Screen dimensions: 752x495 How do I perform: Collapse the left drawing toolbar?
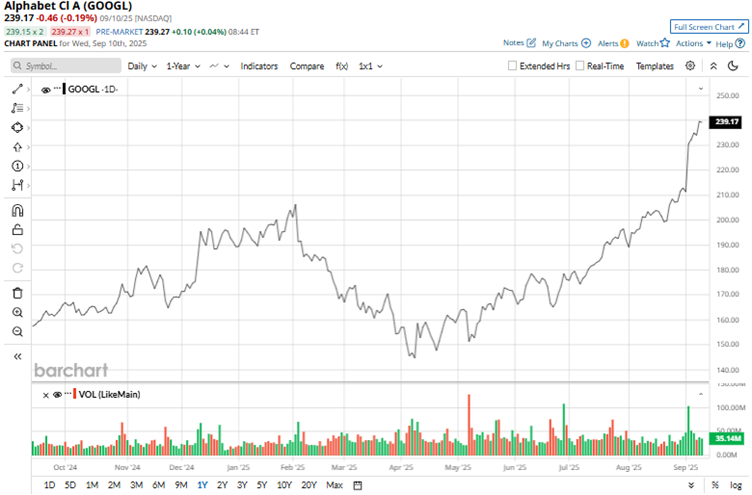pyautogui.click(x=17, y=356)
